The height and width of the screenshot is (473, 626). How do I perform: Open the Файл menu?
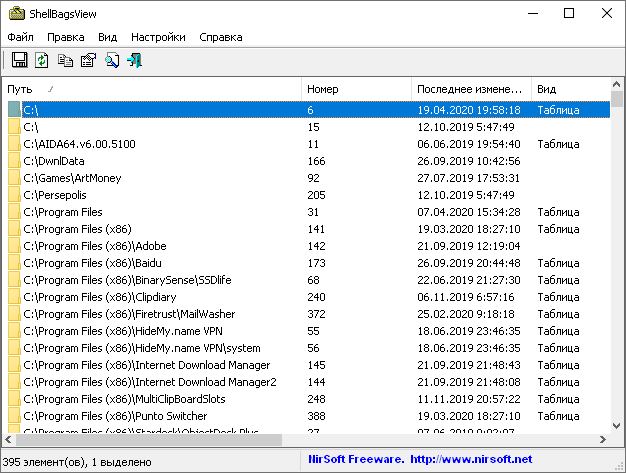20,37
